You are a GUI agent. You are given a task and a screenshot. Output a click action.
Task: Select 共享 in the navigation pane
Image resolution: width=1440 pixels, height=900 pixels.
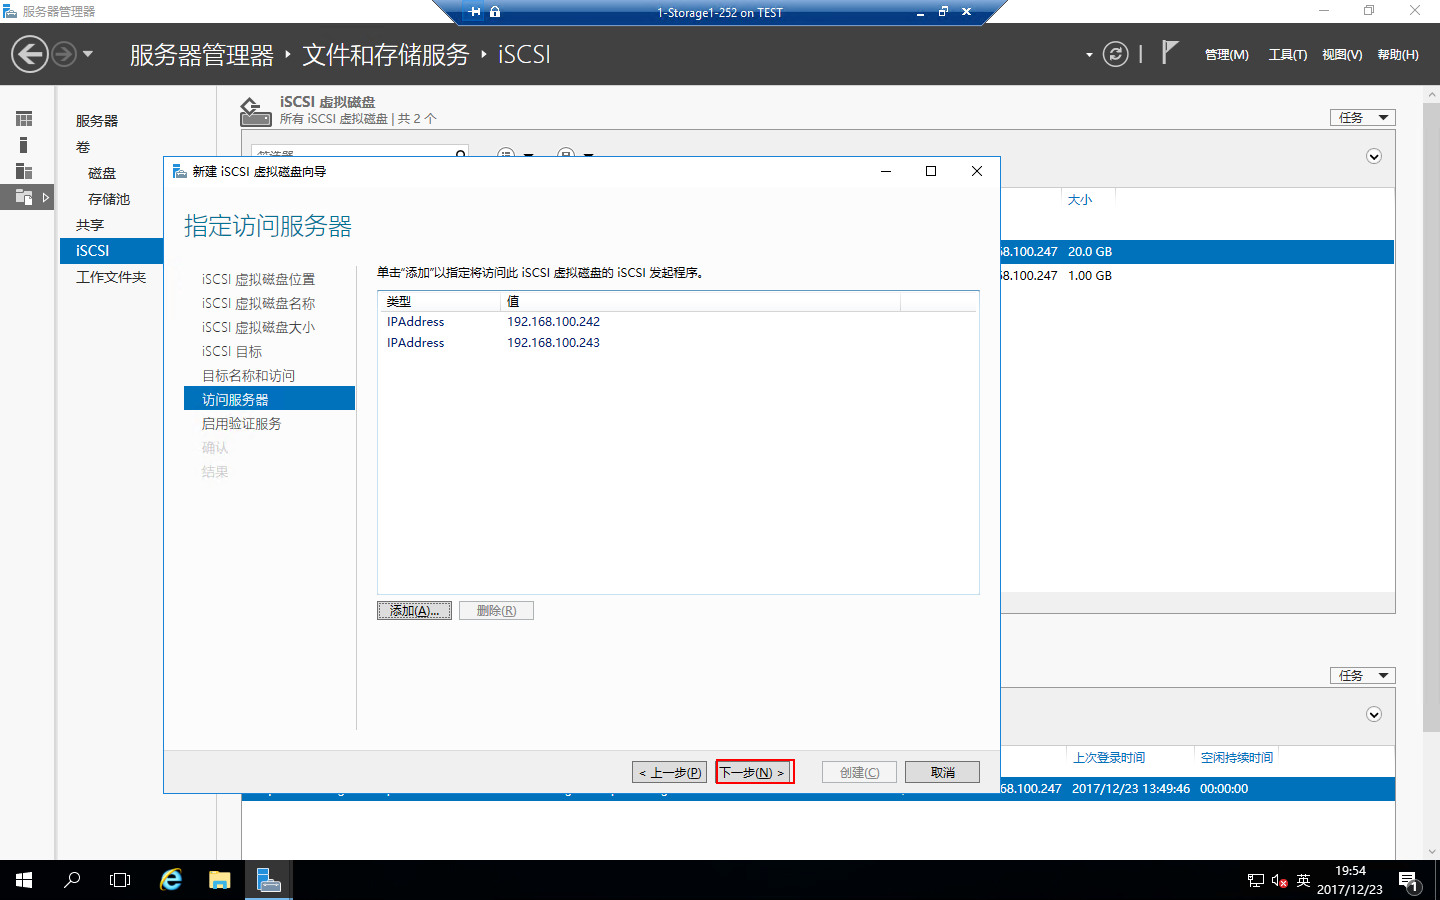90,225
